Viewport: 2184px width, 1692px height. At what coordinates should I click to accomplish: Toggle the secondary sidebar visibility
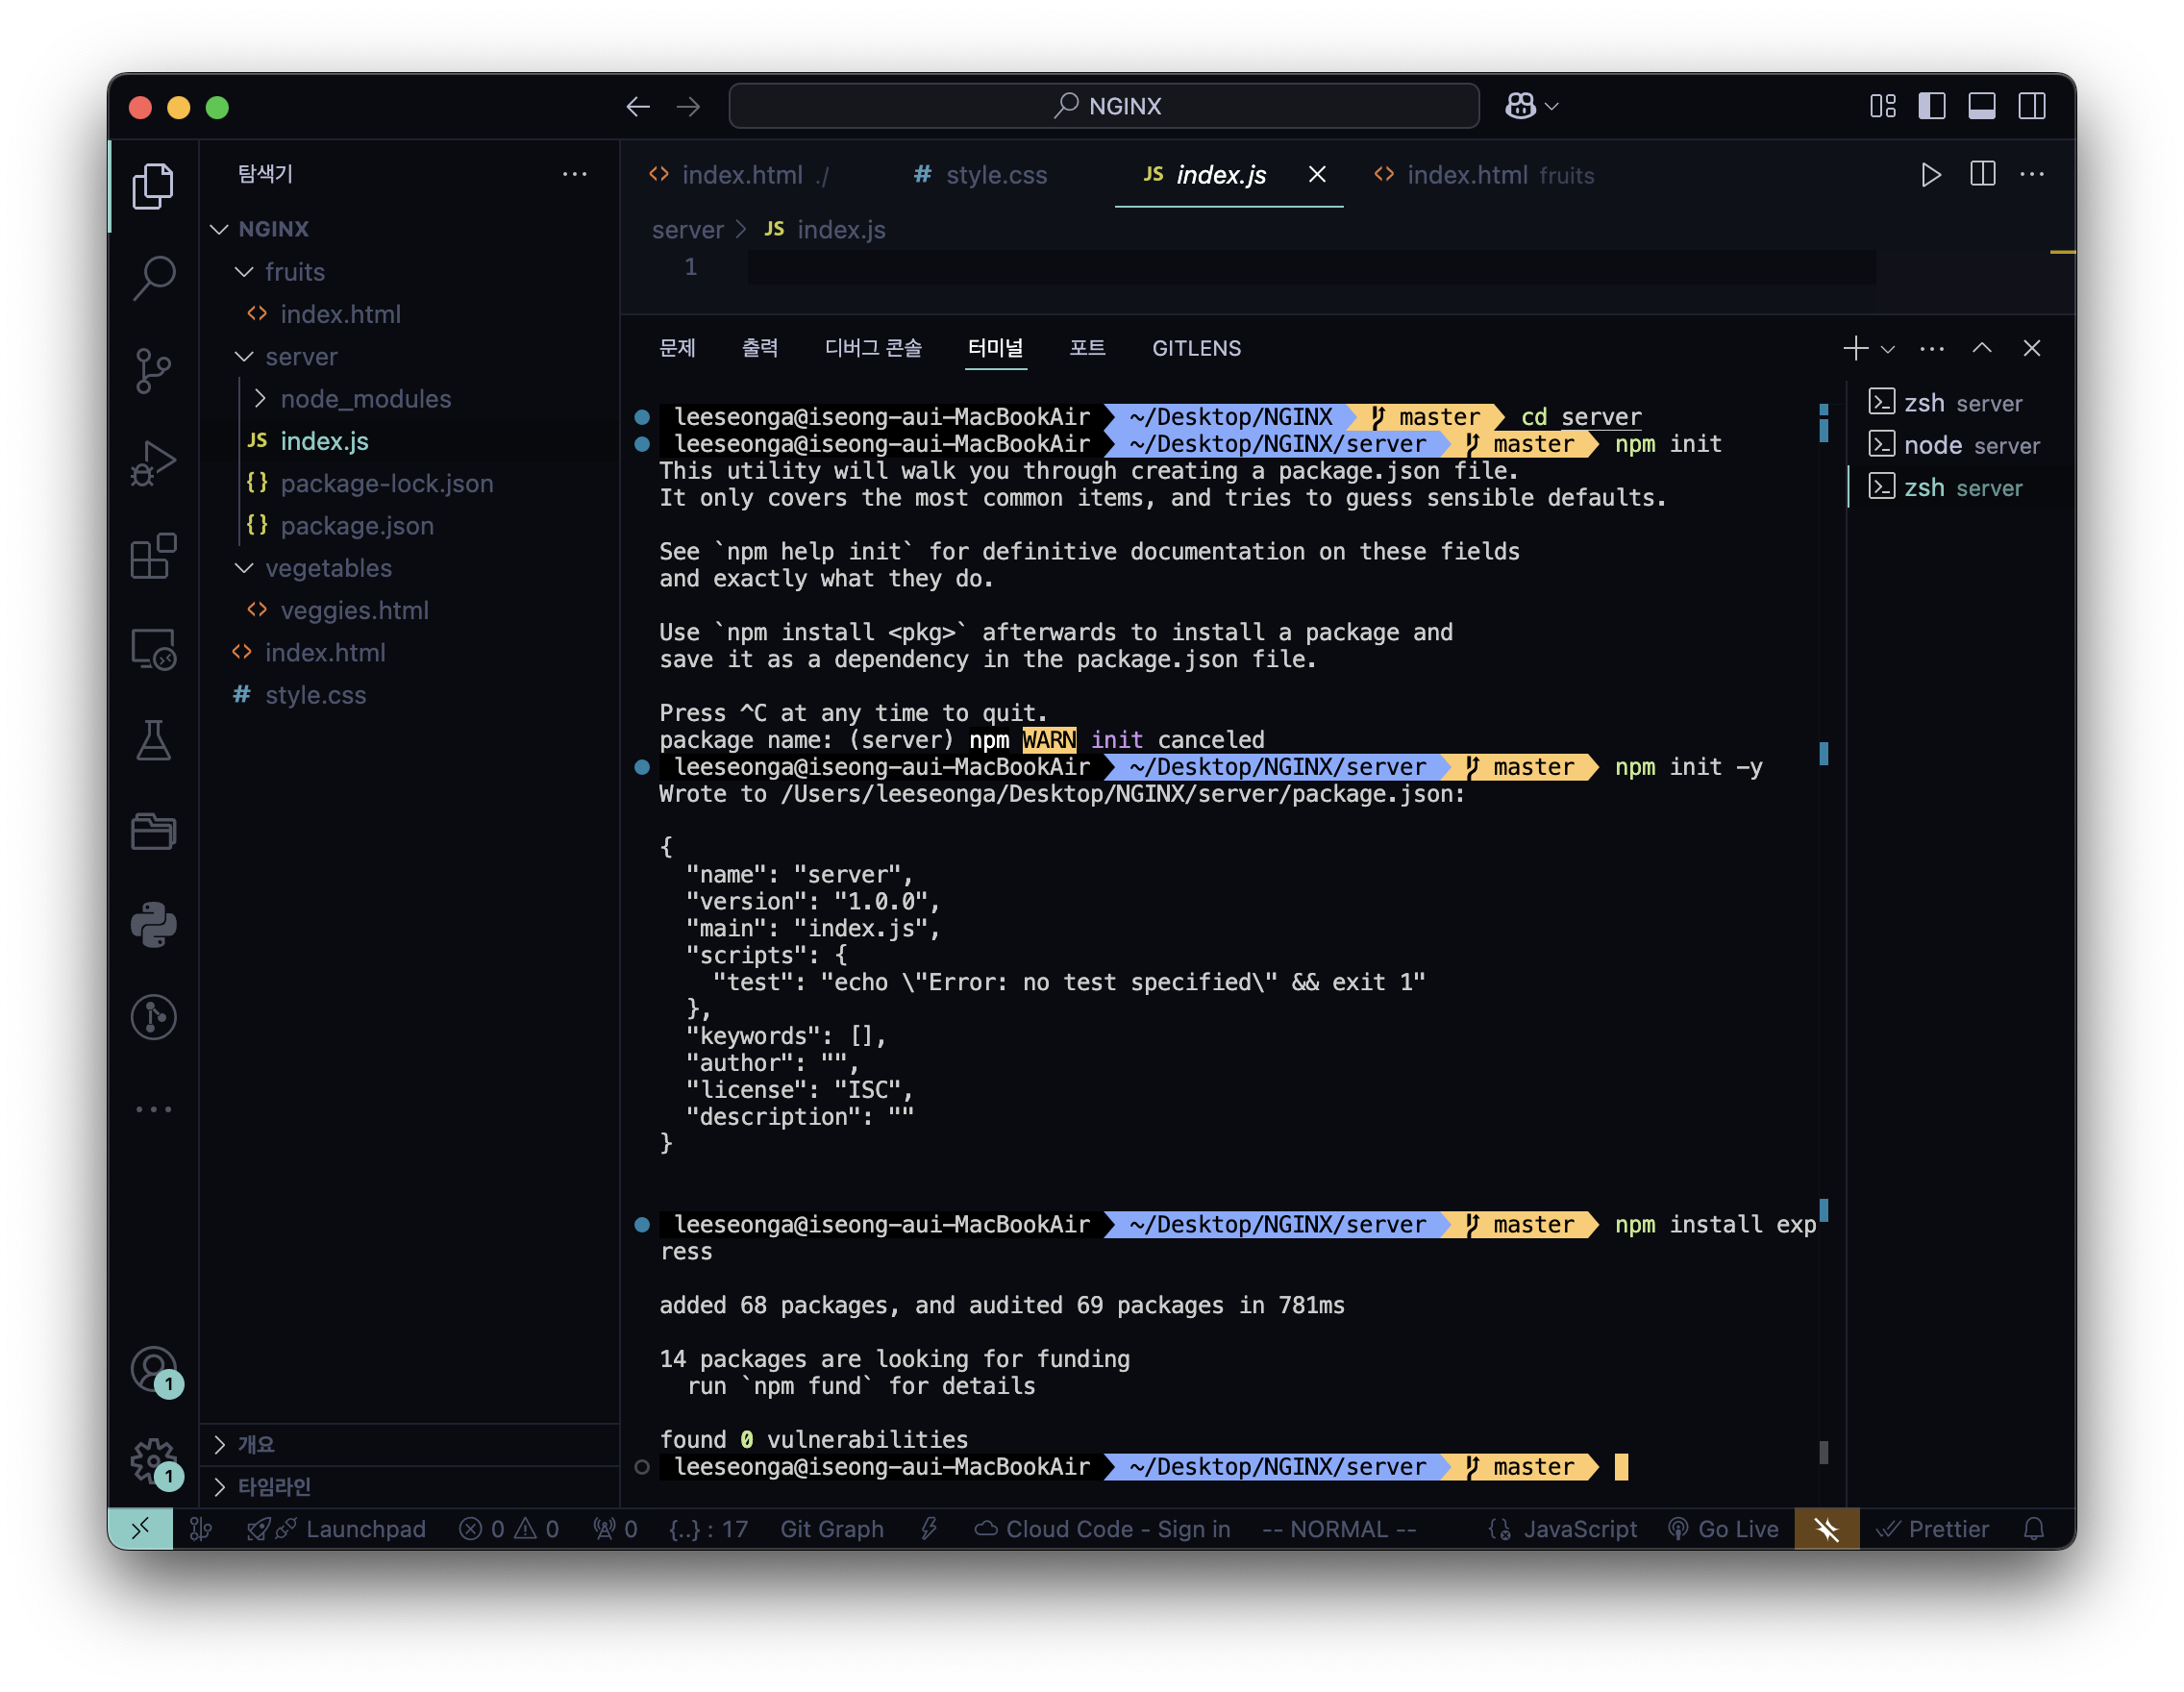(2031, 106)
